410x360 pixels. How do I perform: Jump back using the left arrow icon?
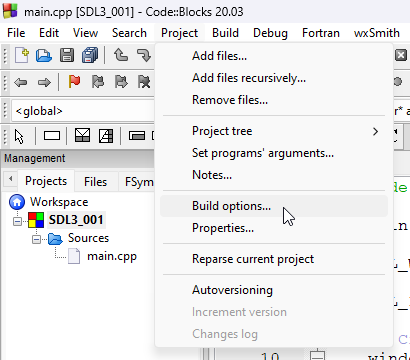(x=21, y=82)
